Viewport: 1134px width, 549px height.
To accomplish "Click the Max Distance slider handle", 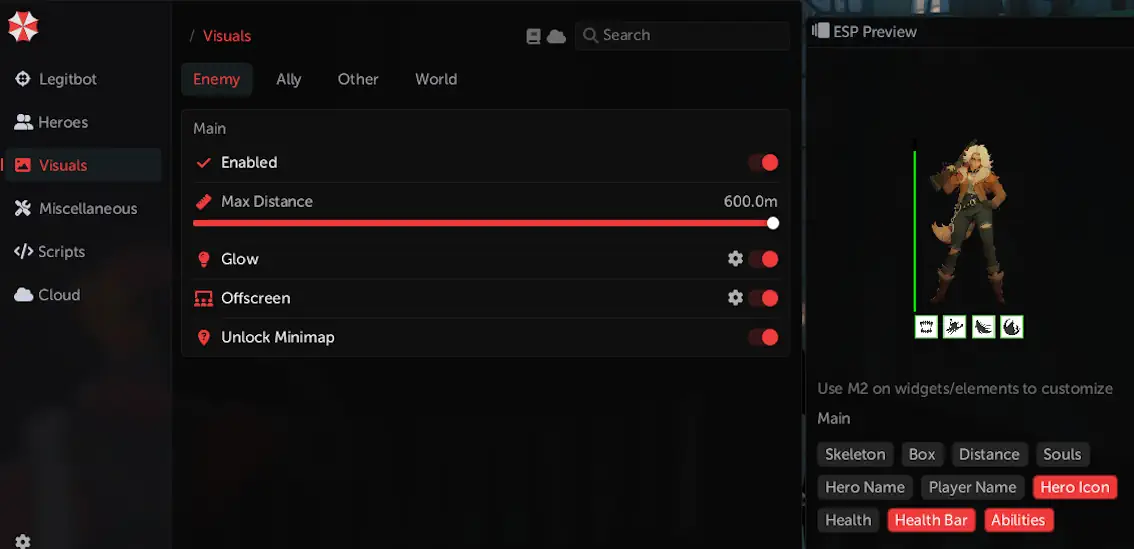I will pyautogui.click(x=773, y=224).
